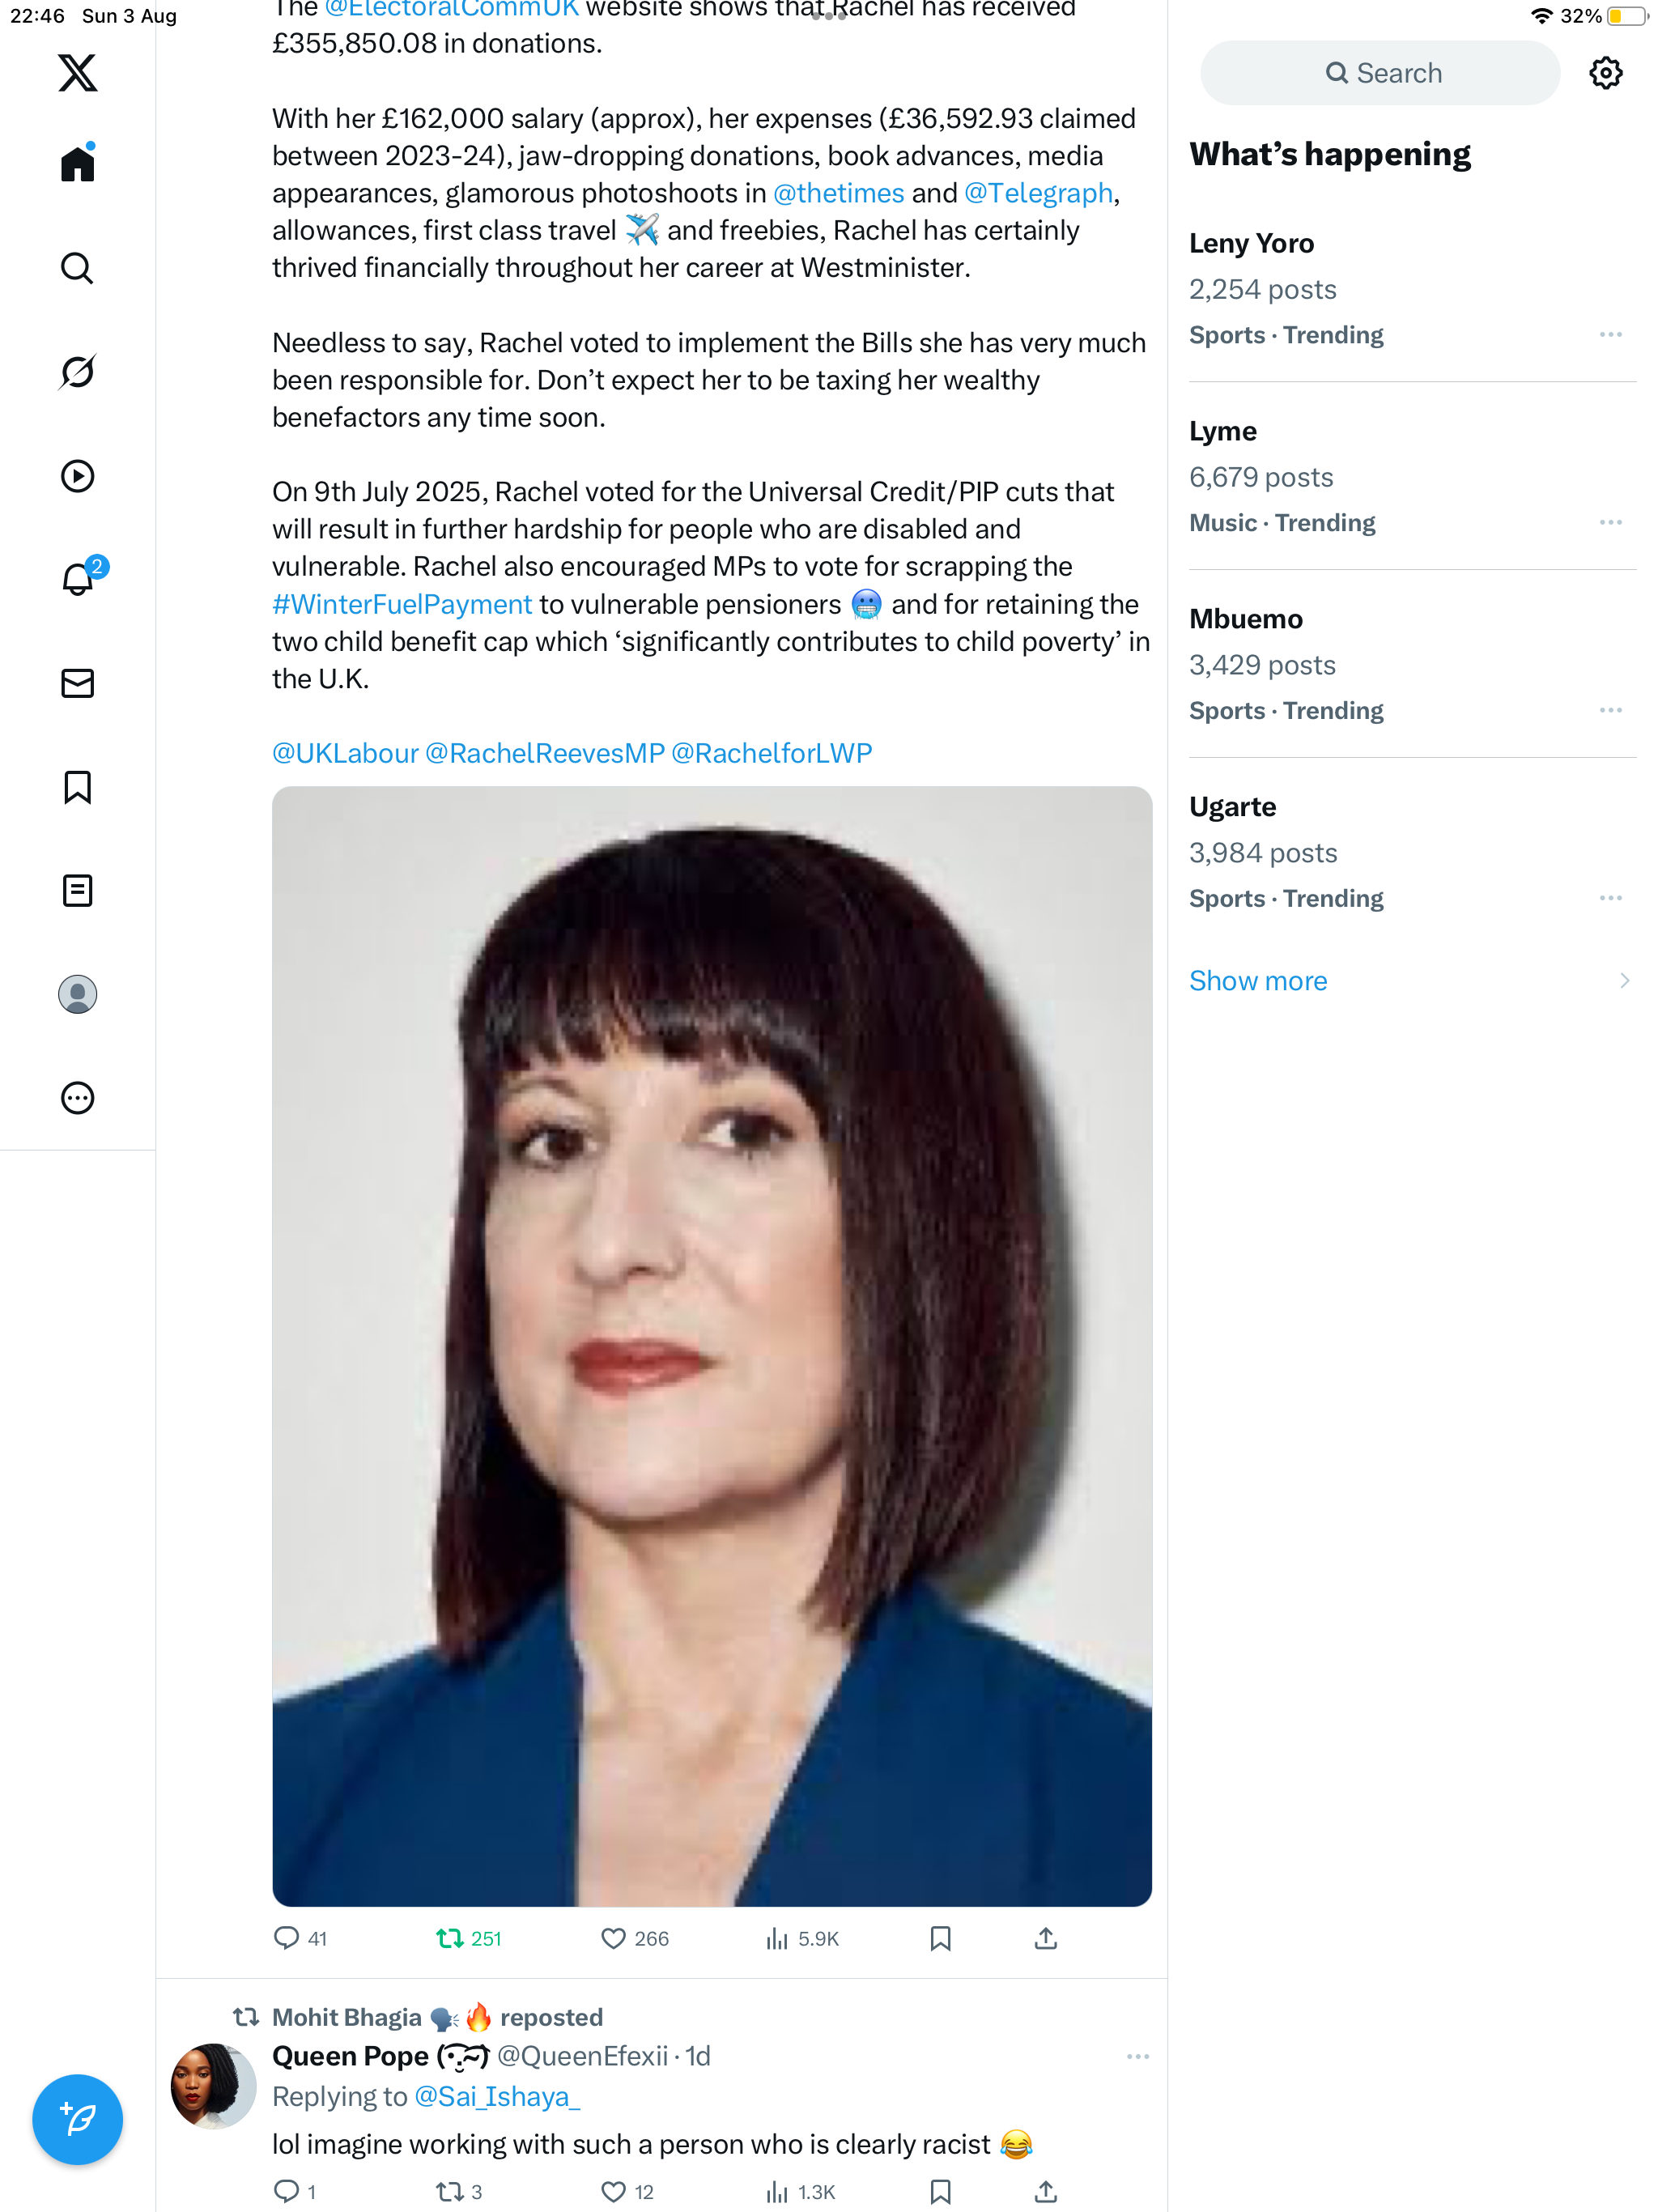
Task: Click the Search input field
Action: coord(1380,73)
